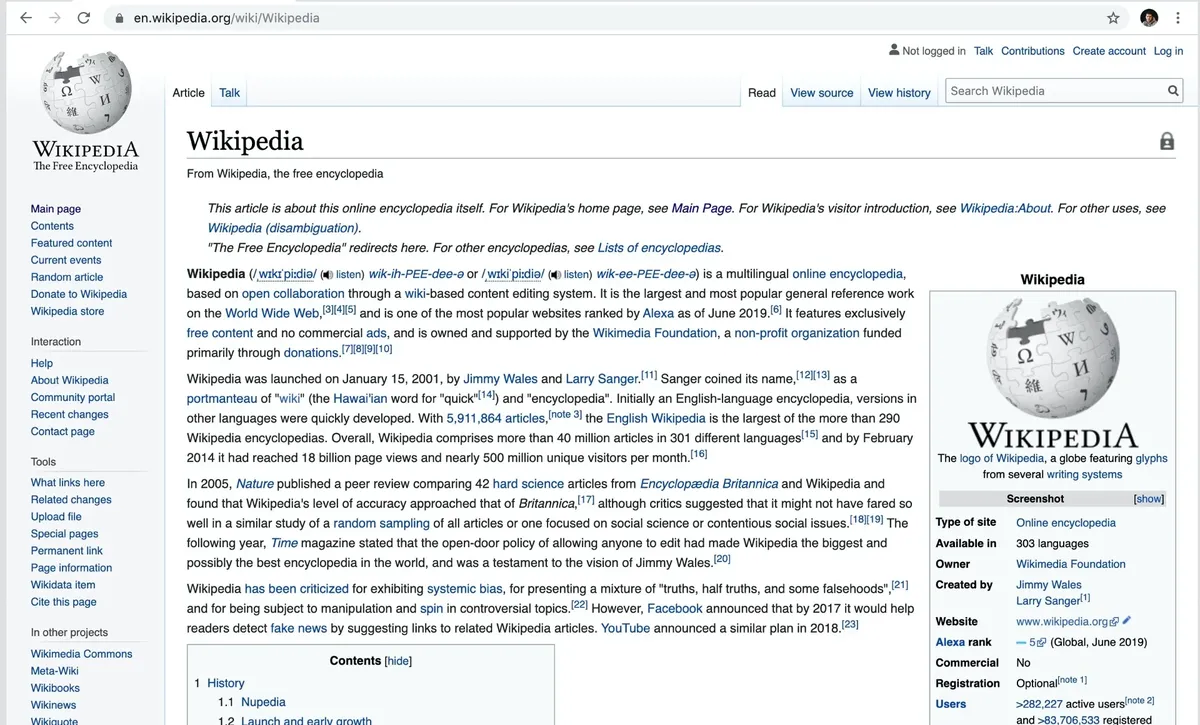Image resolution: width=1200 pixels, height=725 pixels.
Task: Play the first pronunciation listen speaker icon
Action: pos(326,274)
